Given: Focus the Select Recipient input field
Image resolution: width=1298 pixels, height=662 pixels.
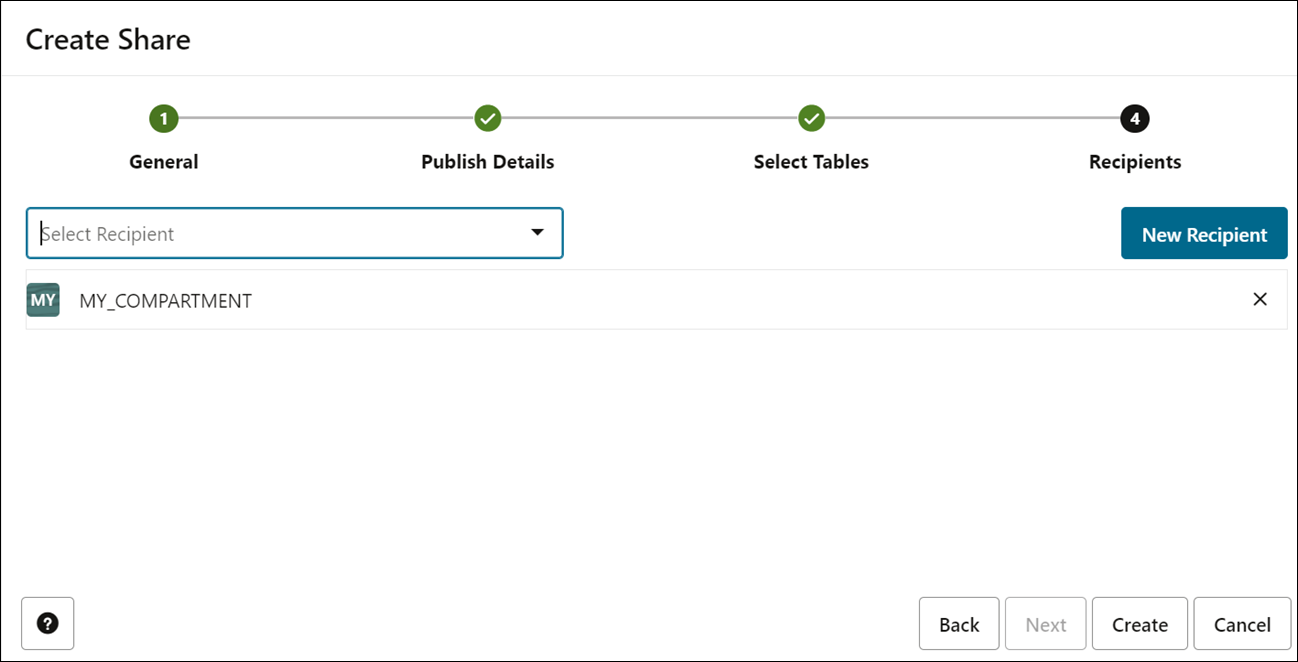Looking at the screenshot, I should [270, 233].
